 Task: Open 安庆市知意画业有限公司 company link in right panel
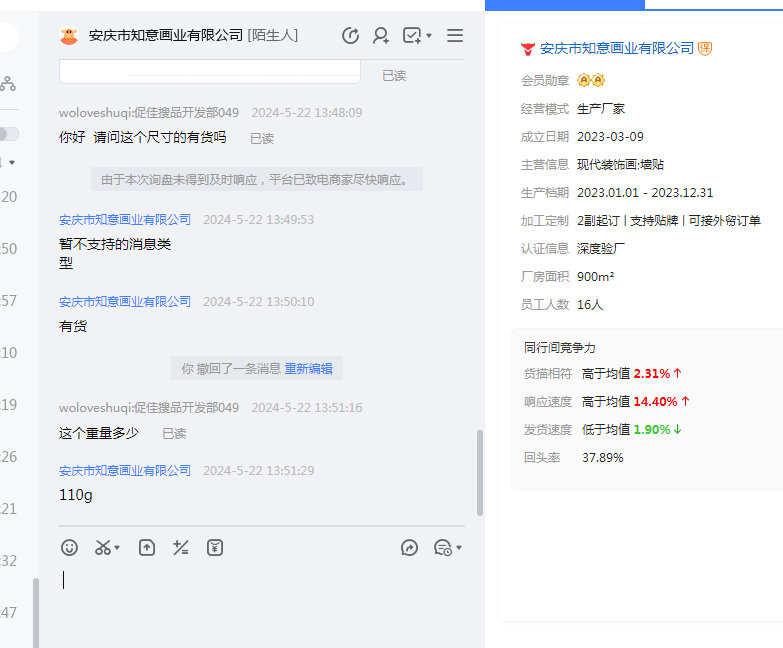(616, 48)
